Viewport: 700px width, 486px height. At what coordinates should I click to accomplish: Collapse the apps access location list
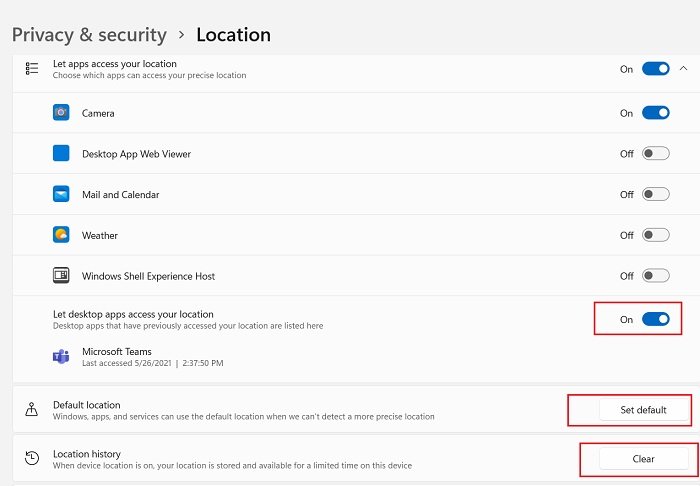(x=683, y=69)
